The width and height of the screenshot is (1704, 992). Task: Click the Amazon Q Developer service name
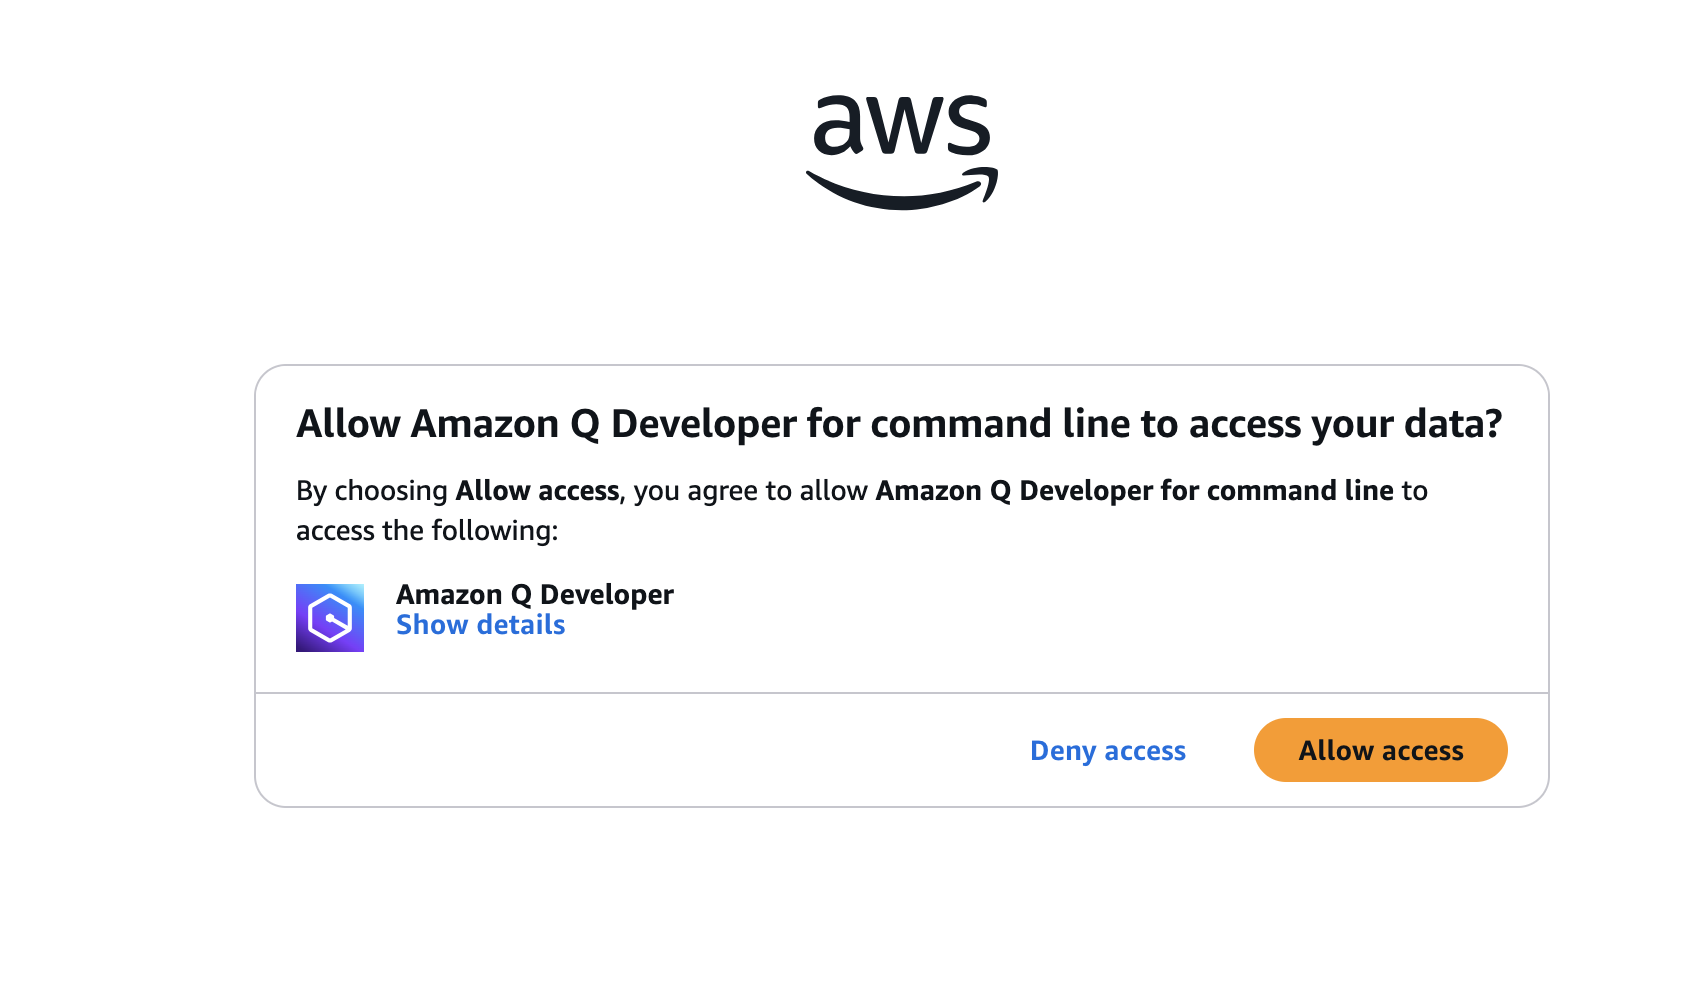click(535, 594)
